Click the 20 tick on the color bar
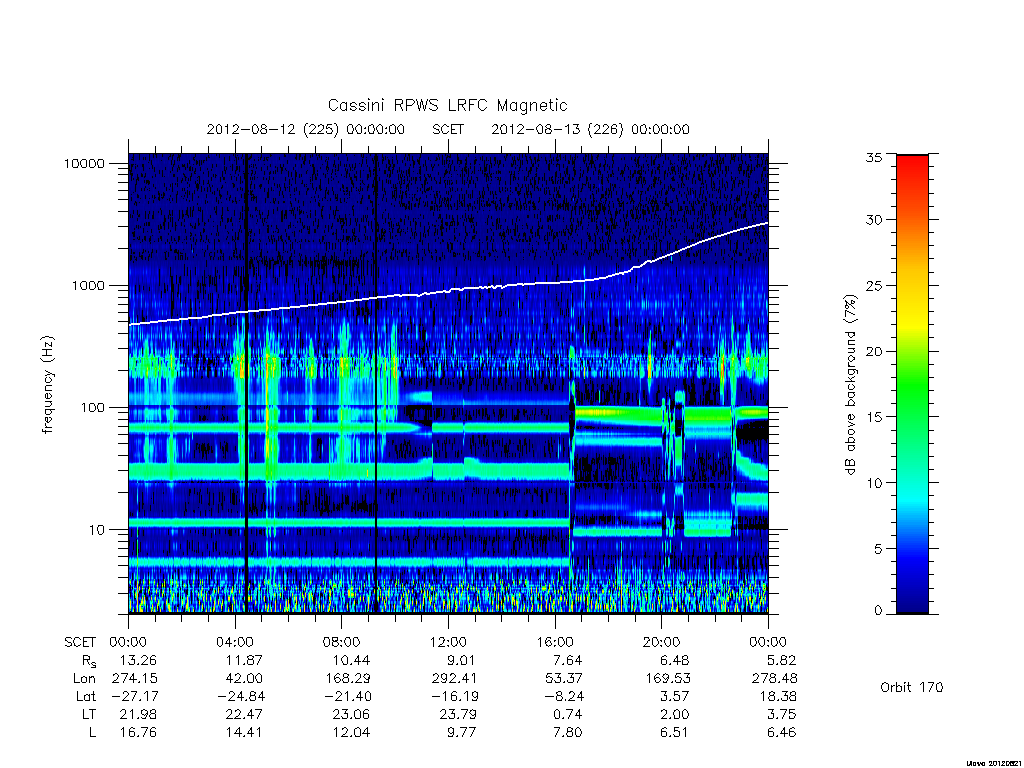This screenshot has height=768, width=1024. (x=873, y=351)
